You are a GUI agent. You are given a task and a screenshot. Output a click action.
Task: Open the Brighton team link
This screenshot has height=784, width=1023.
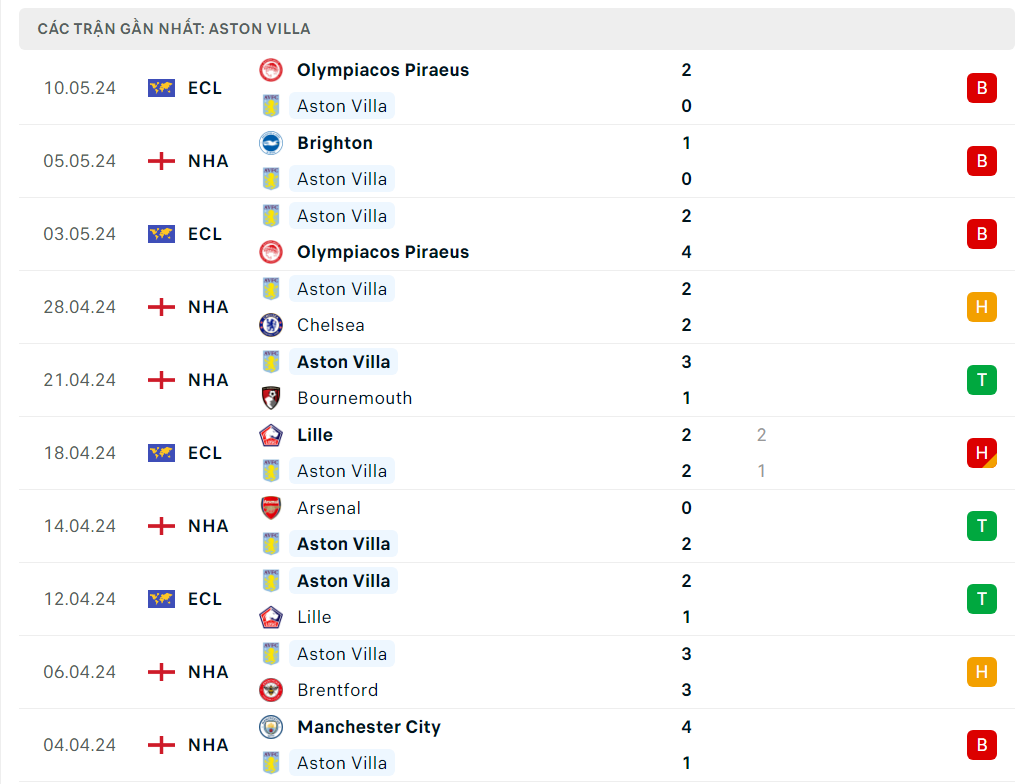click(x=335, y=143)
